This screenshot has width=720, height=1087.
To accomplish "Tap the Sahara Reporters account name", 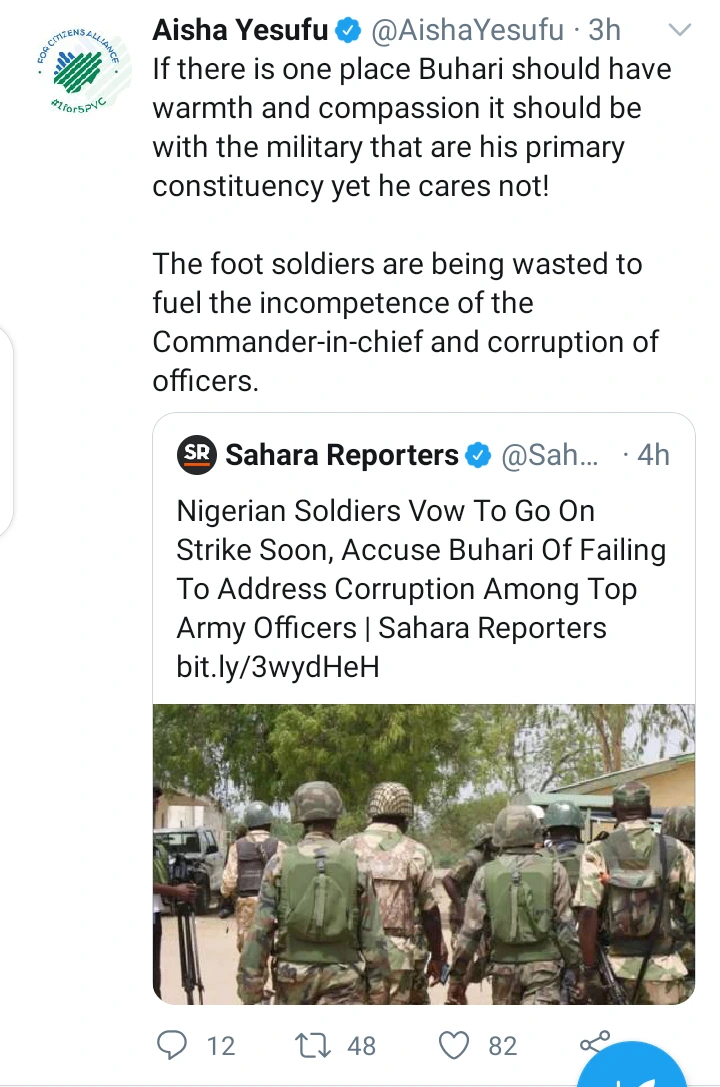I will pos(342,455).
